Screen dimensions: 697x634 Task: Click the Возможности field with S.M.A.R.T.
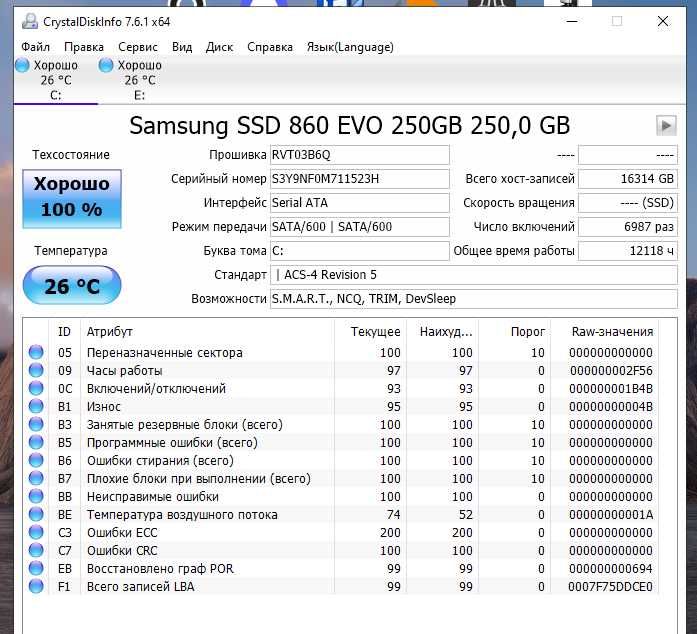tap(474, 299)
